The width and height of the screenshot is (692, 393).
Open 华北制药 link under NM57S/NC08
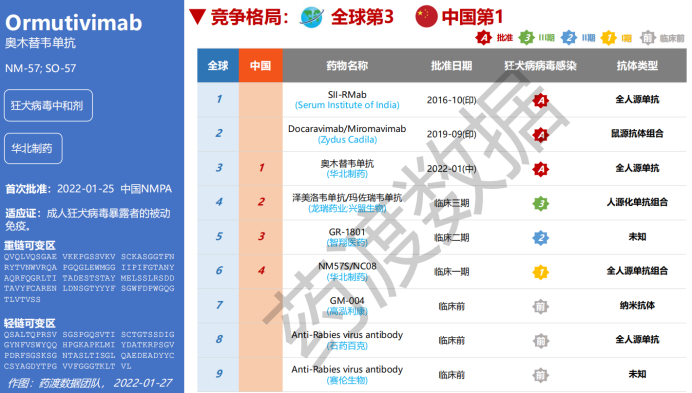pyautogui.click(x=347, y=277)
